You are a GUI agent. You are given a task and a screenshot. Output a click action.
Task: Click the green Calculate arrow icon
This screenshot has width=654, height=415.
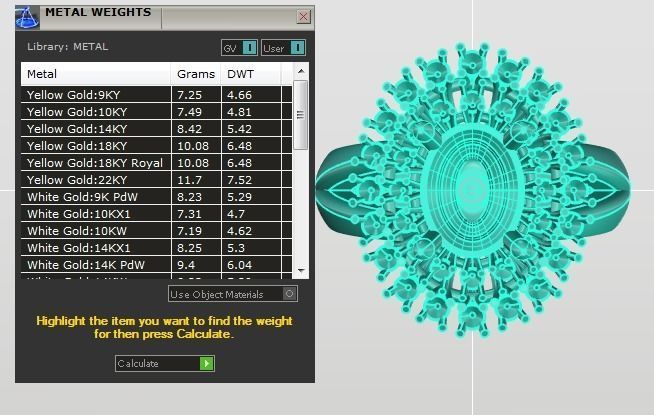(206, 363)
